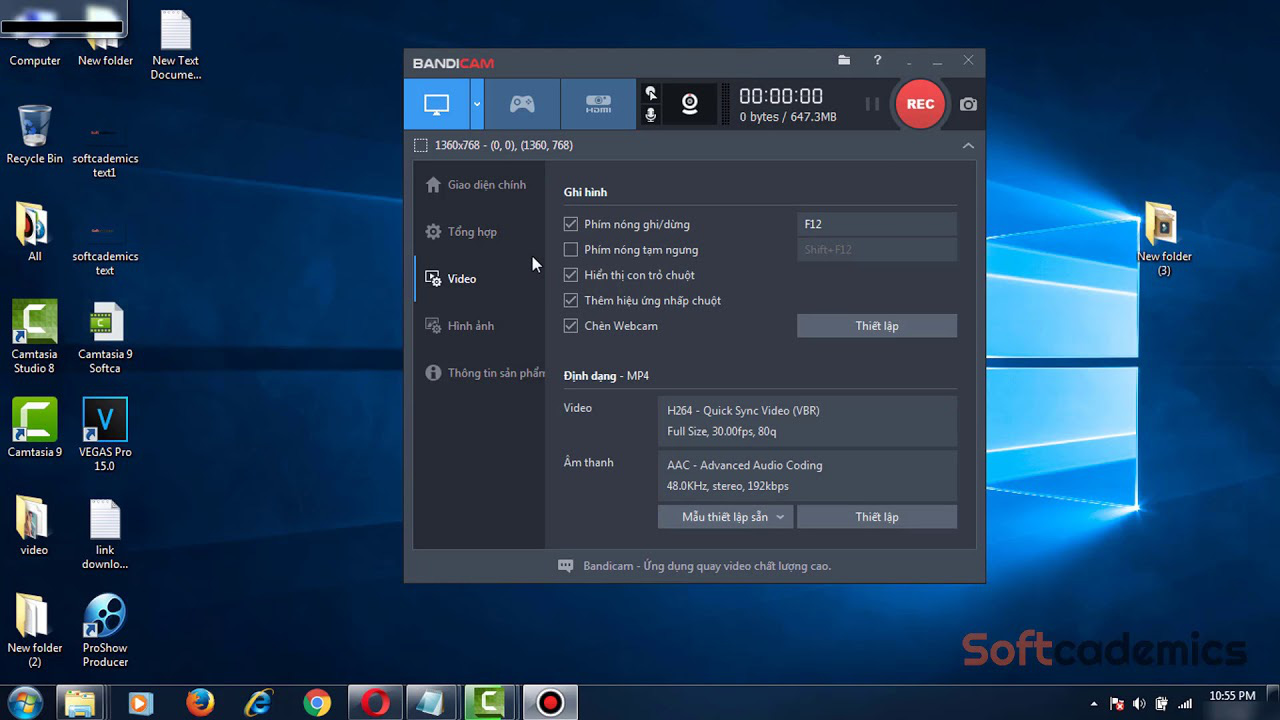The width and height of the screenshot is (1280, 720).
Task: Open Opera browser from taskbar
Action: click(376, 703)
